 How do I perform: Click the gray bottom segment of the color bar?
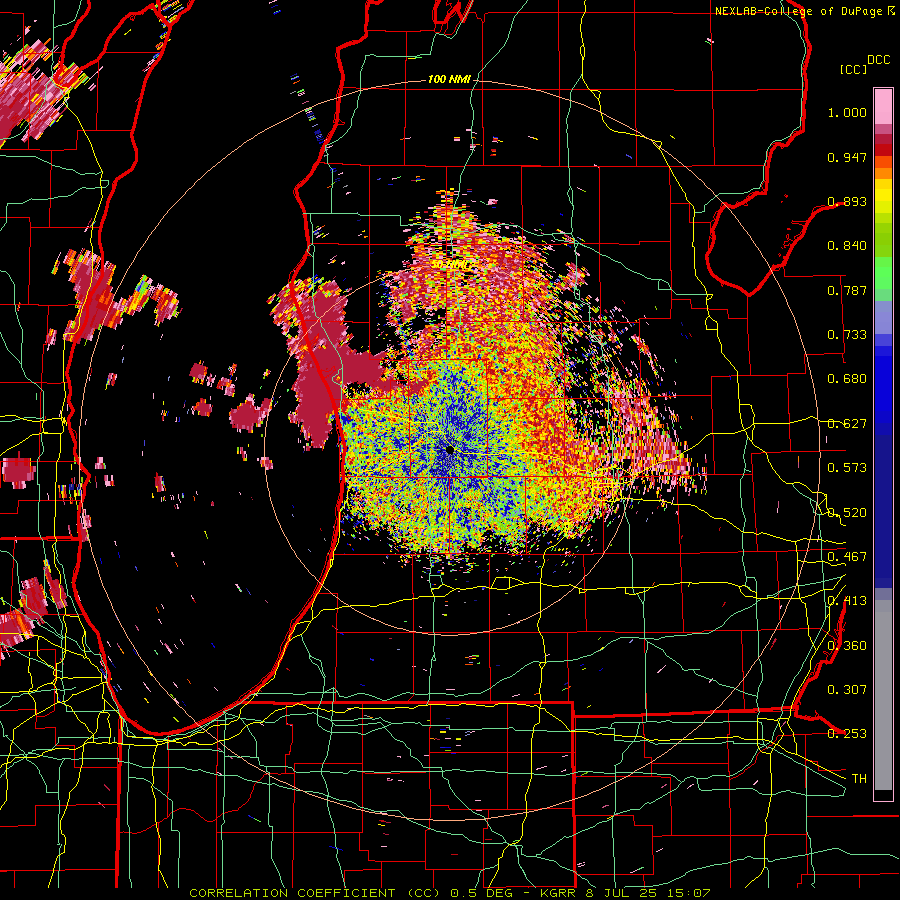(x=883, y=695)
